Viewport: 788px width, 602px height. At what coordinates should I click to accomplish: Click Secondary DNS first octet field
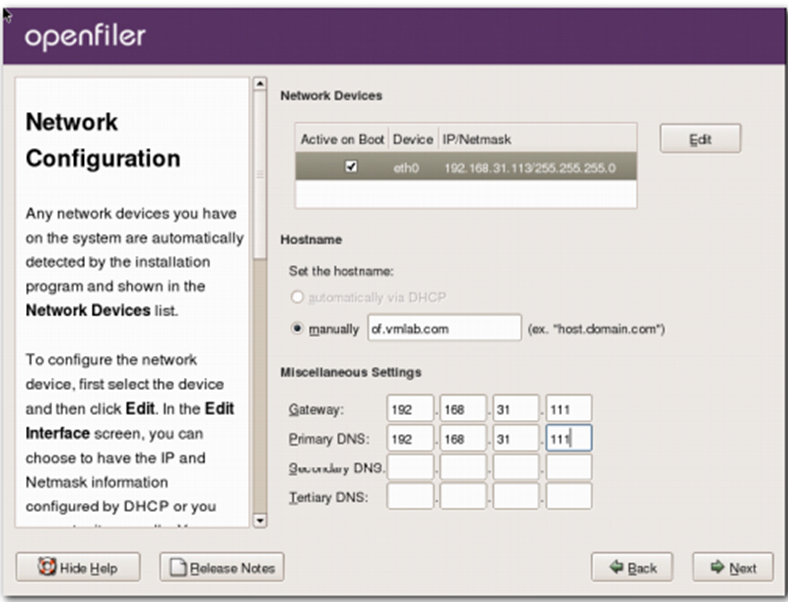pyautogui.click(x=410, y=467)
